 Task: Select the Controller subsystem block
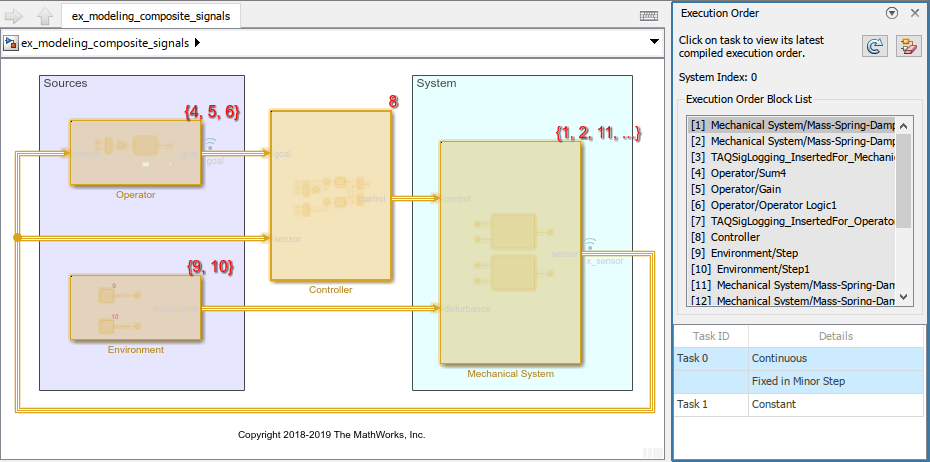click(331, 195)
